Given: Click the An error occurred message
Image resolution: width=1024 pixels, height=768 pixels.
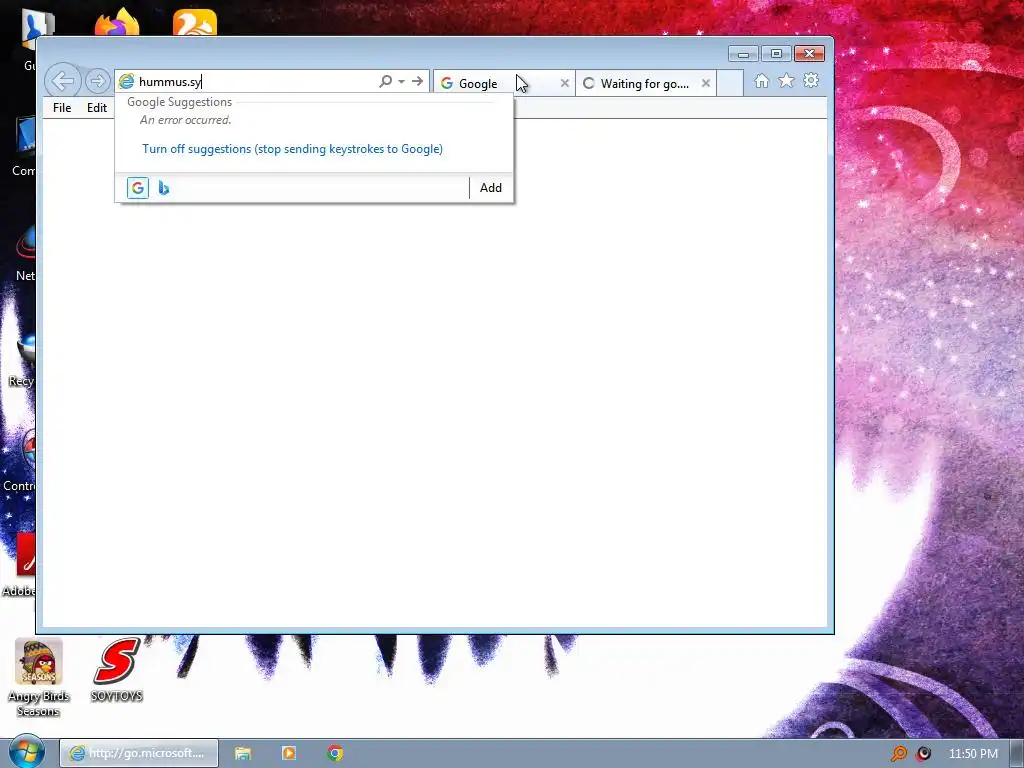Looking at the screenshot, I should pos(185,120).
